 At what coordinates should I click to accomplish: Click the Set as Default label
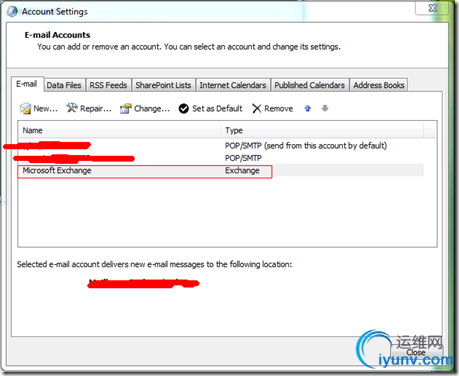pyautogui.click(x=217, y=109)
